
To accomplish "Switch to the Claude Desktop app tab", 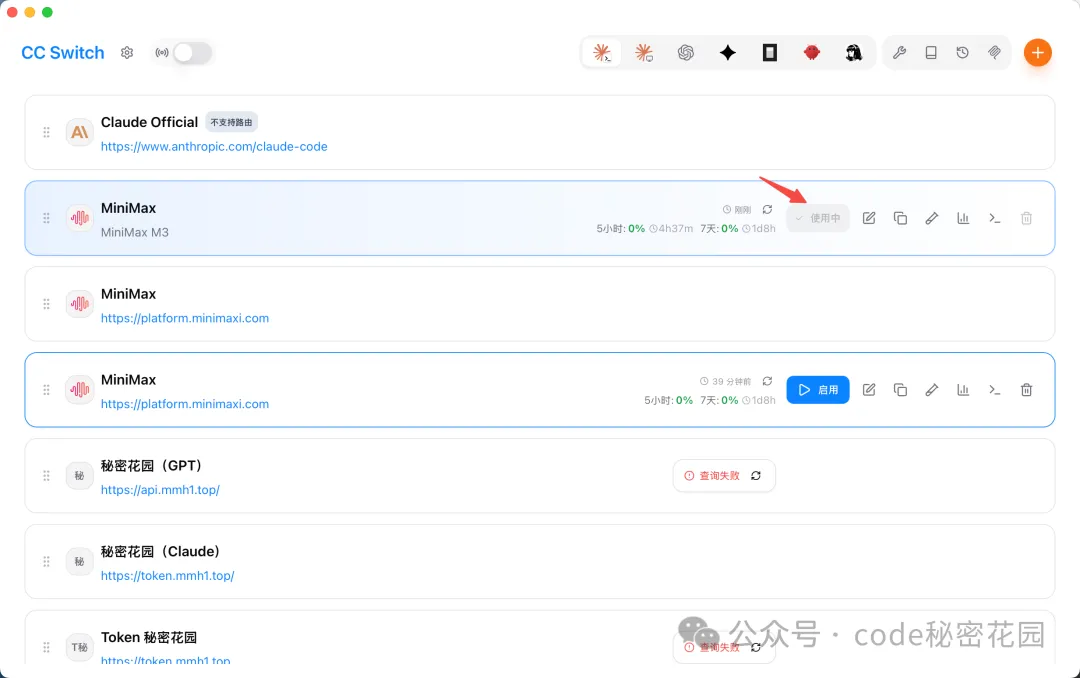I will (x=644, y=53).
